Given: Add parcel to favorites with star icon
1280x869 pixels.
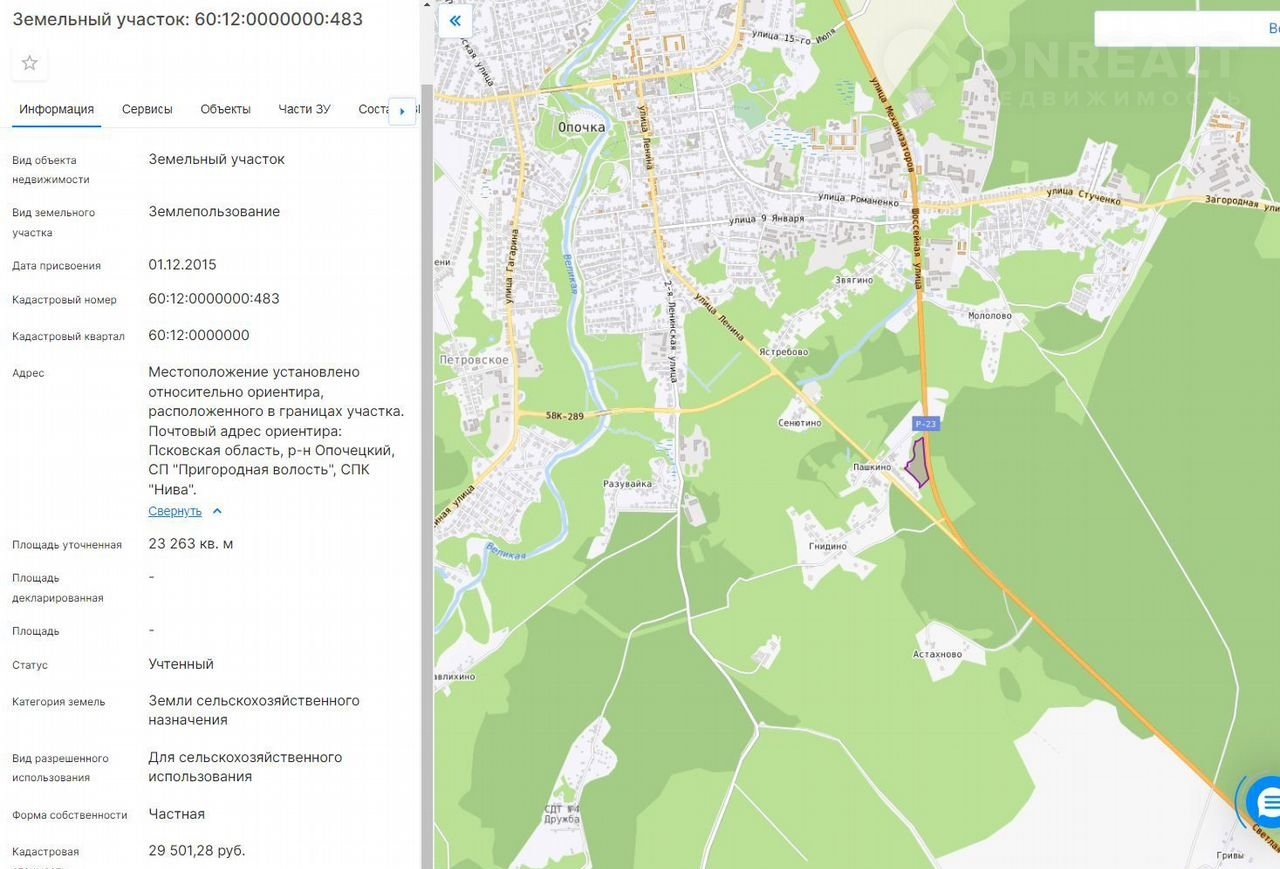Looking at the screenshot, I should pos(30,63).
